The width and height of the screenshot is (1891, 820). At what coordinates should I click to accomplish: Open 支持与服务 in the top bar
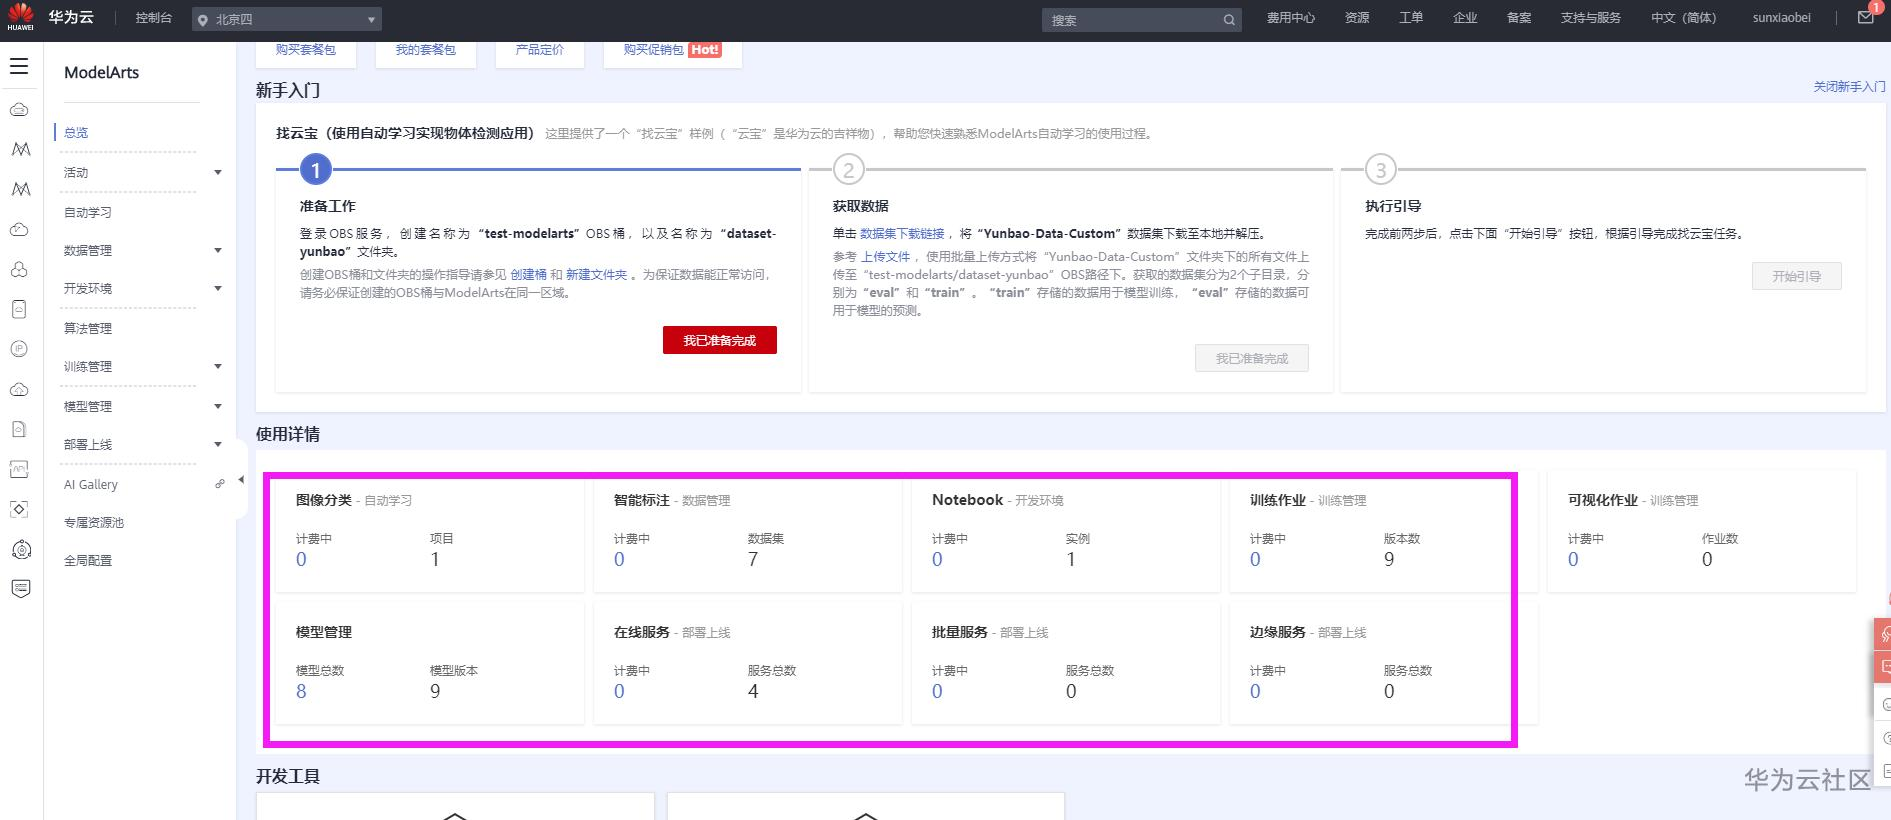click(1590, 18)
